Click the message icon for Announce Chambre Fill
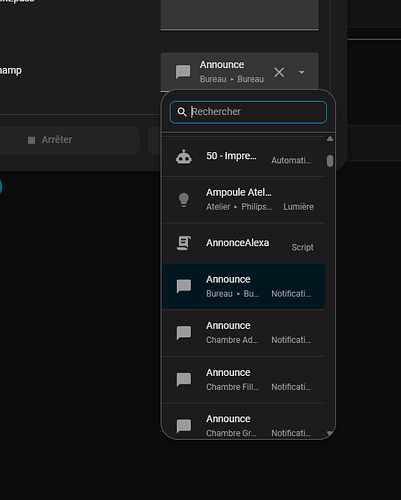Viewport: 401px width, 500px height. pos(184,379)
